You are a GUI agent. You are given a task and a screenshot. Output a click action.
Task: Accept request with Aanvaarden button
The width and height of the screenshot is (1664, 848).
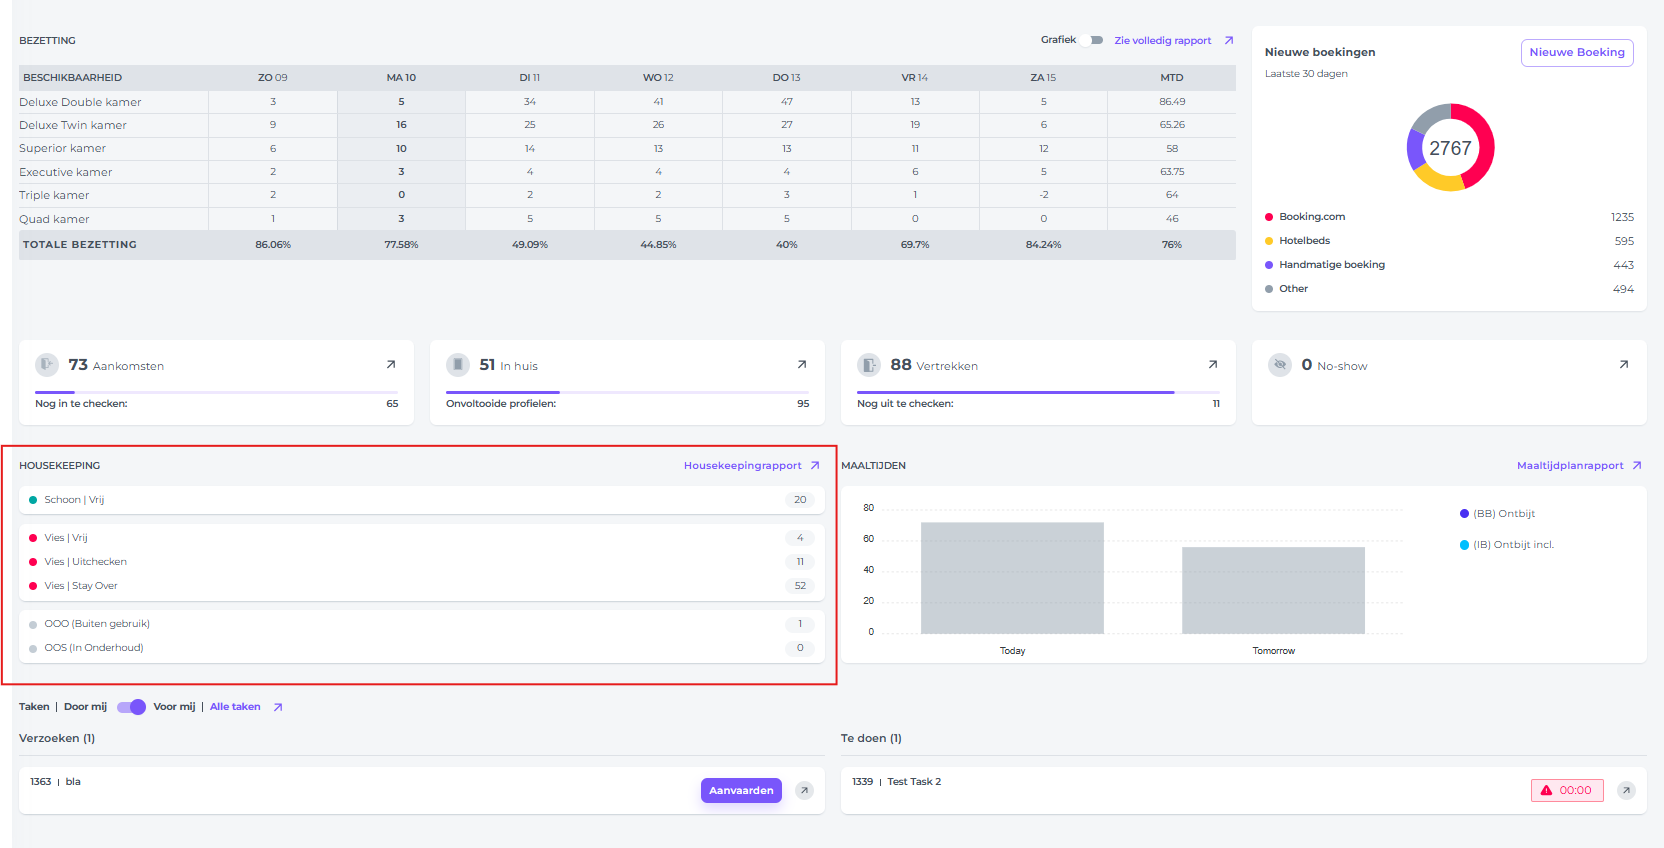pos(741,791)
